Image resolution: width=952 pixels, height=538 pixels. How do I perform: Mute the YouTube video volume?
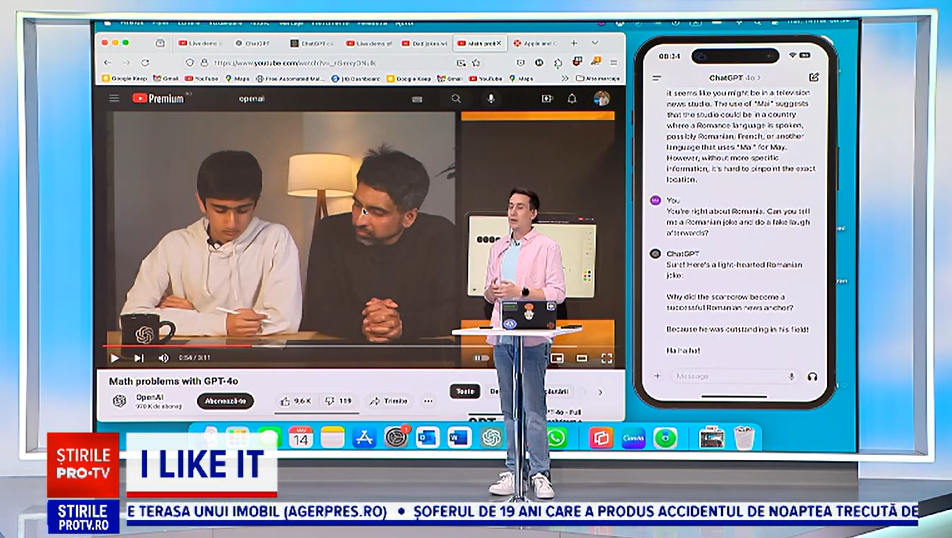pyautogui.click(x=163, y=357)
